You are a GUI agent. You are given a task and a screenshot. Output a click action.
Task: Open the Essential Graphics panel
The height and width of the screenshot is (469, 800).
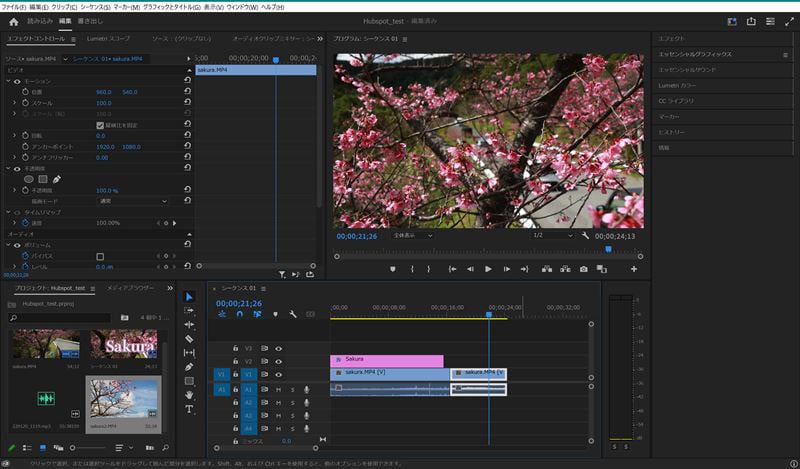click(695, 54)
